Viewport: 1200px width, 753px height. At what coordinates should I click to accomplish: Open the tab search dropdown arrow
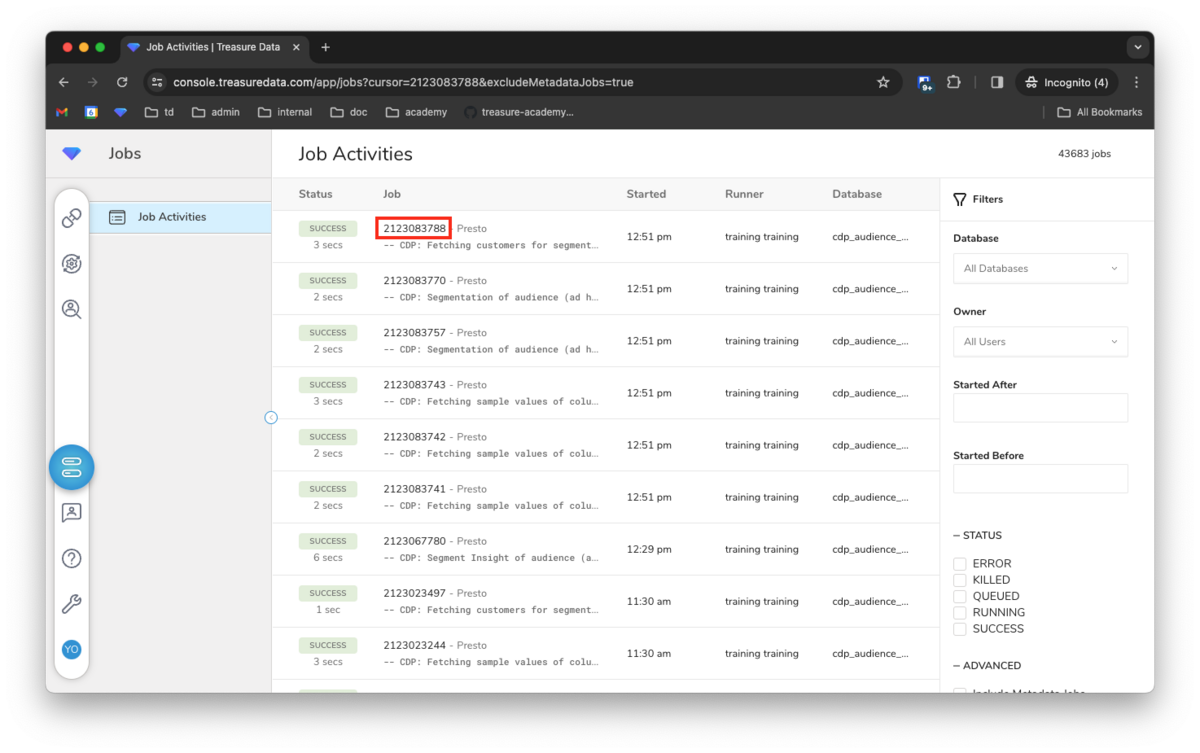pos(1137,47)
